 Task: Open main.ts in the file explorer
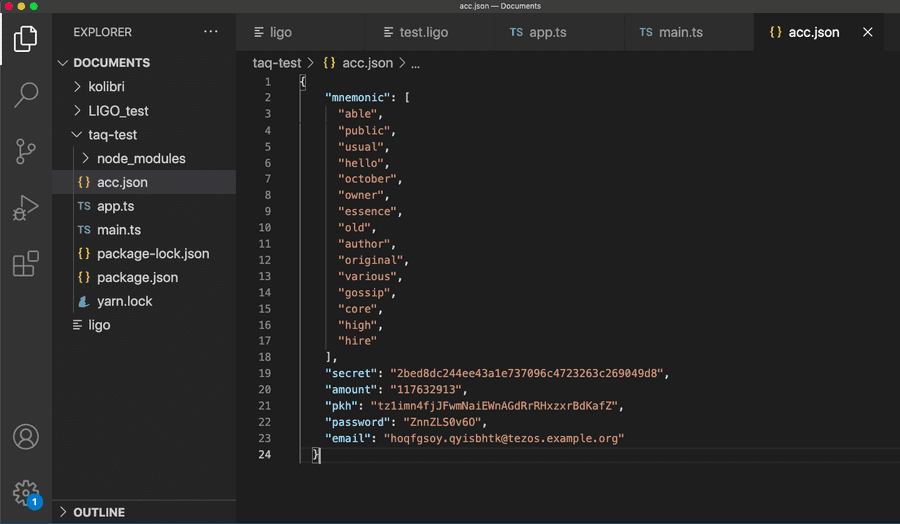tap(118, 230)
